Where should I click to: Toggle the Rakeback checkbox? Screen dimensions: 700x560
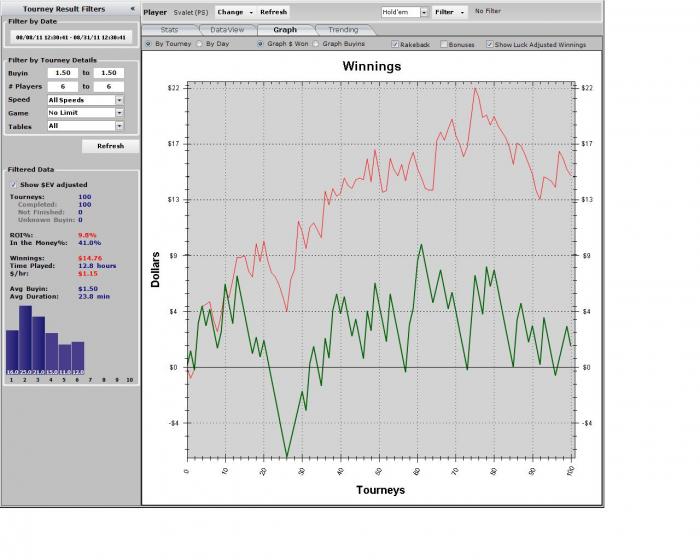tap(395, 44)
